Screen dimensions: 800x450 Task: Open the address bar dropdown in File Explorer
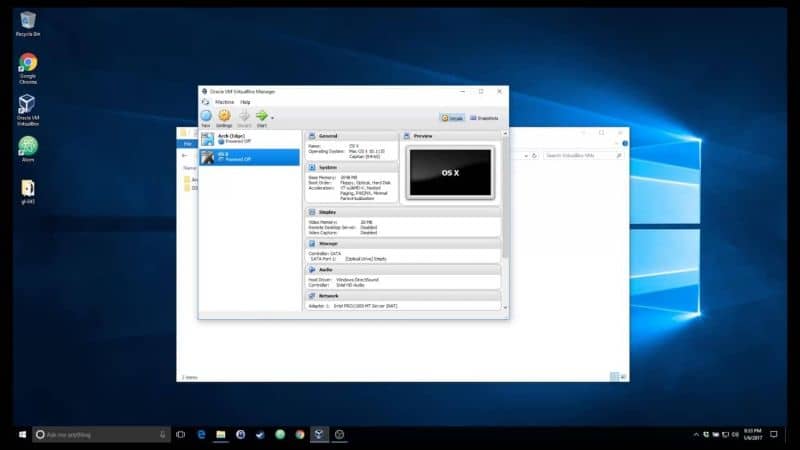coord(526,156)
